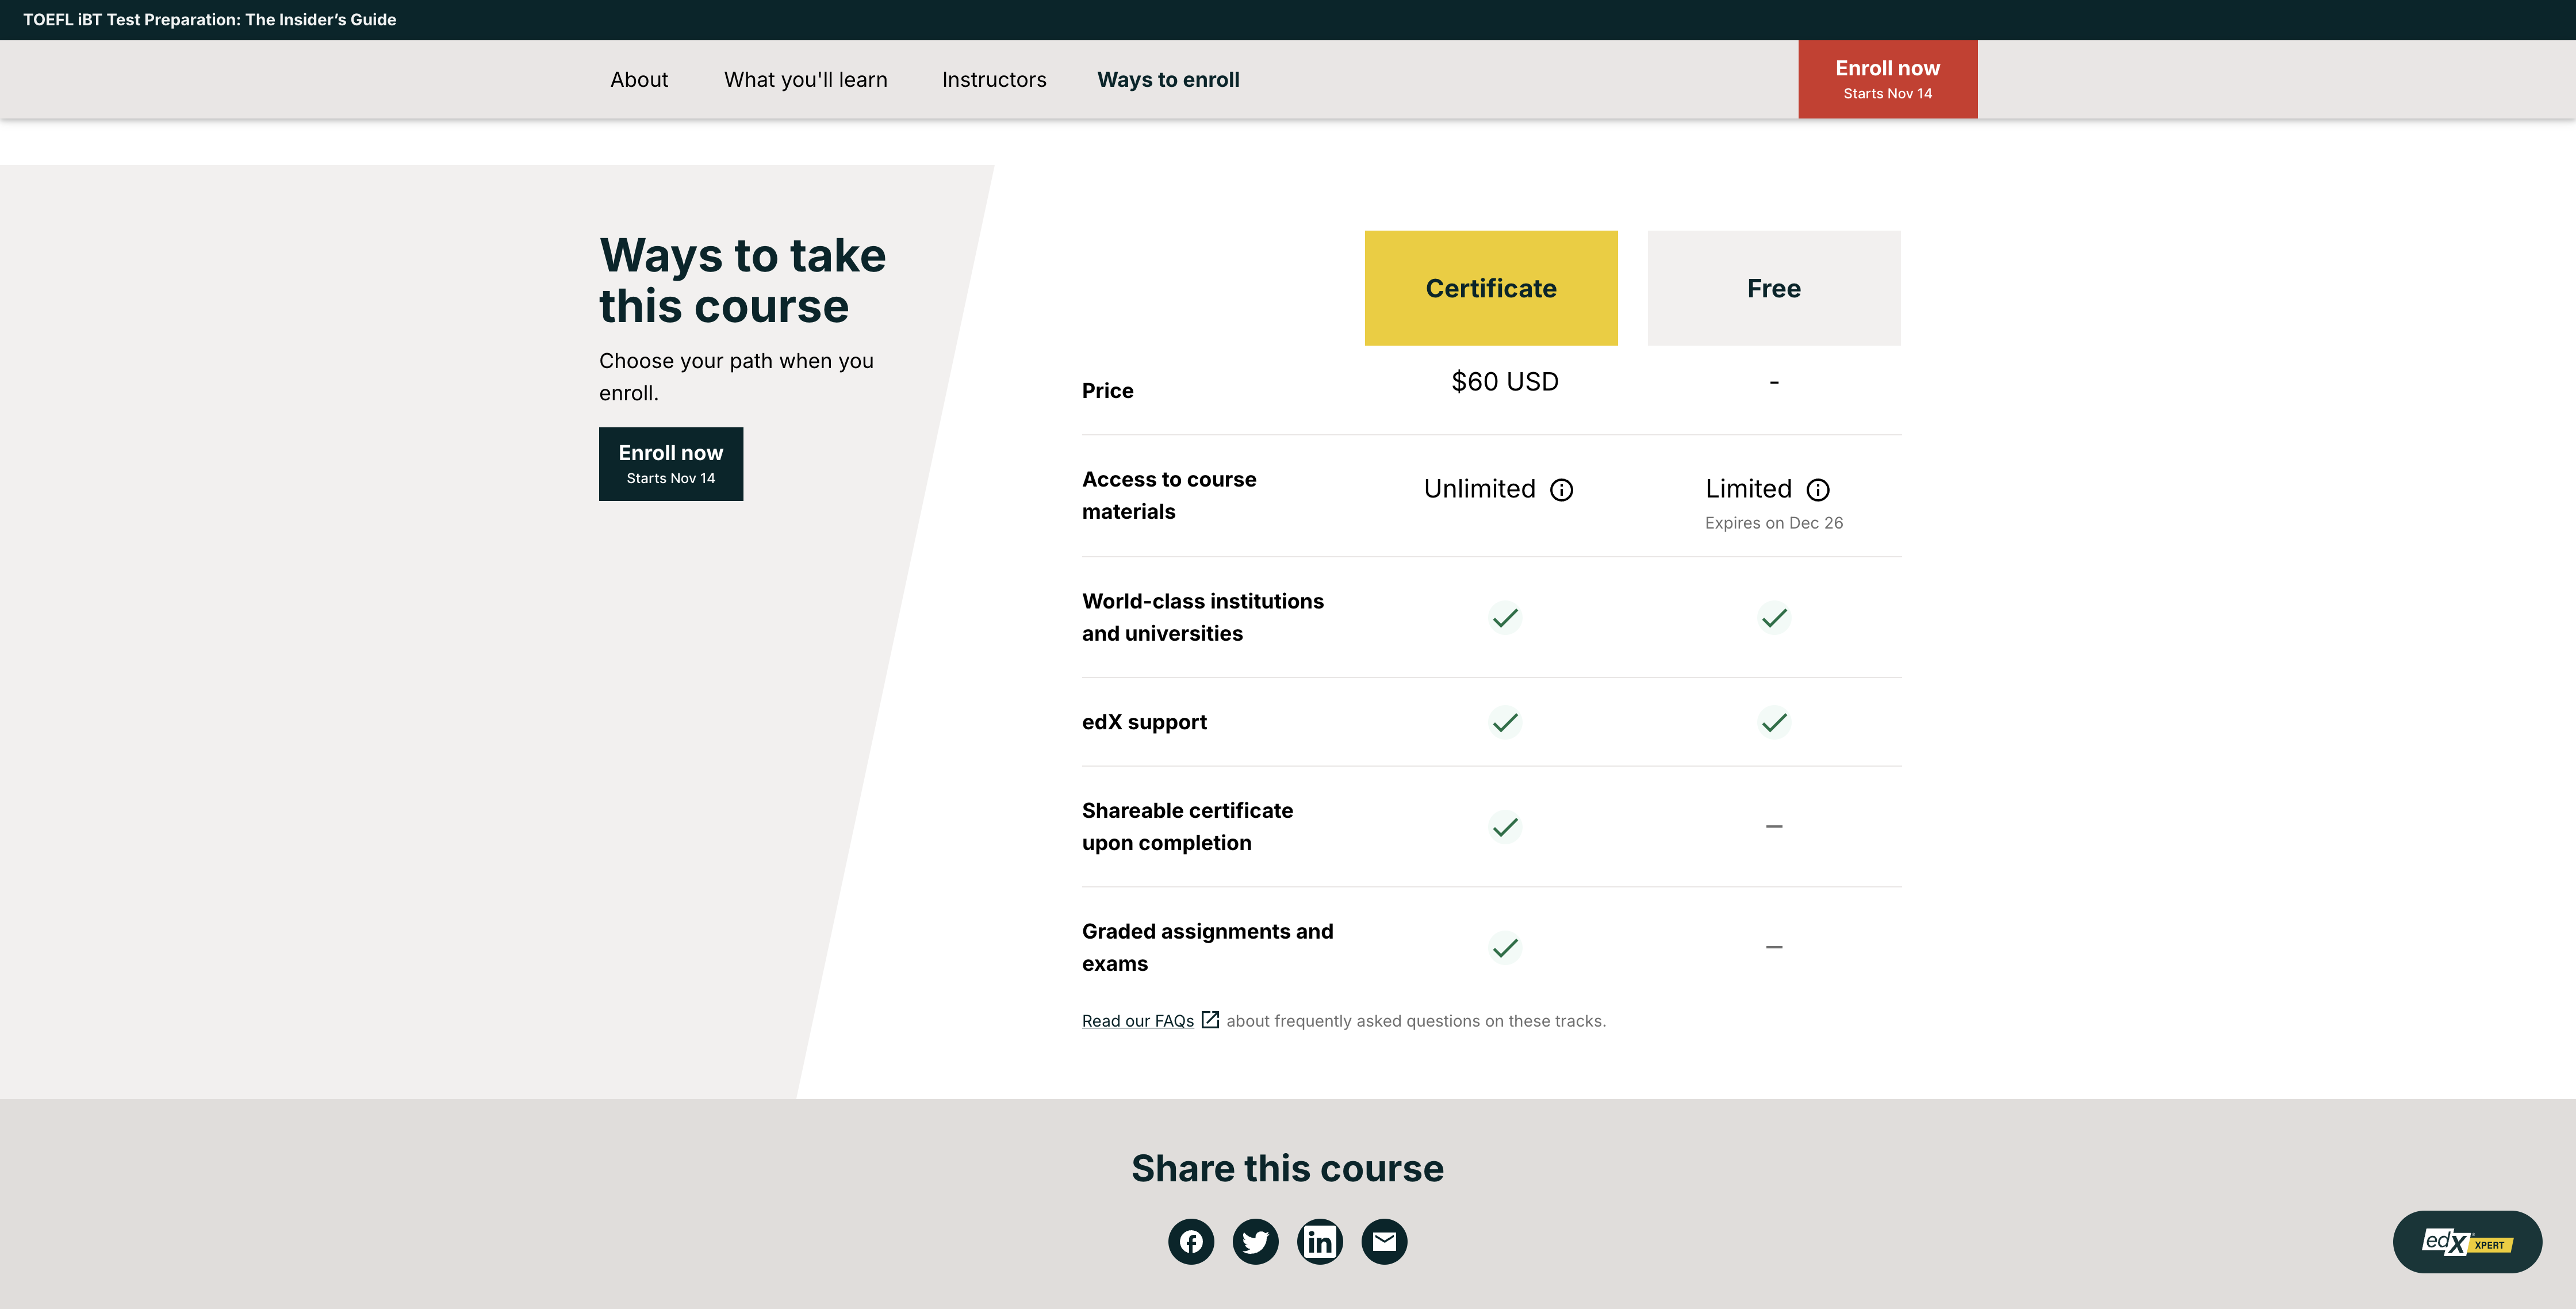Click Certificate checkmark for edX support

1504,722
